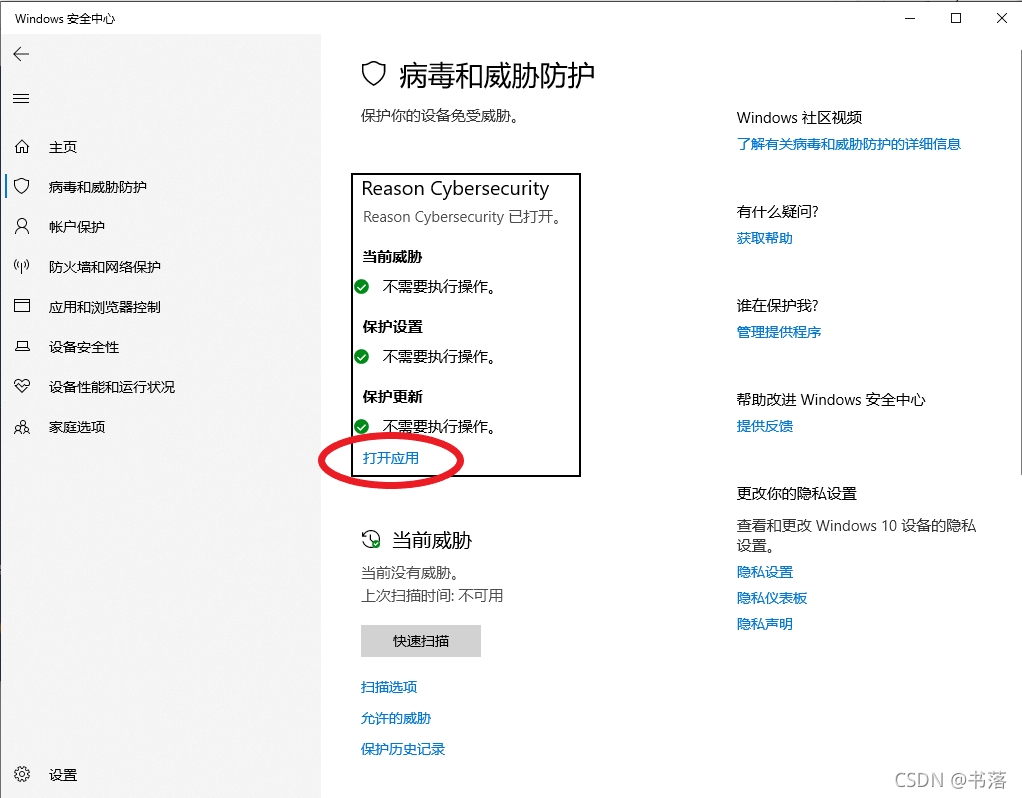Viewport: 1022px width, 798px height.
Task: Click 获取帮助 link
Action: click(765, 238)
